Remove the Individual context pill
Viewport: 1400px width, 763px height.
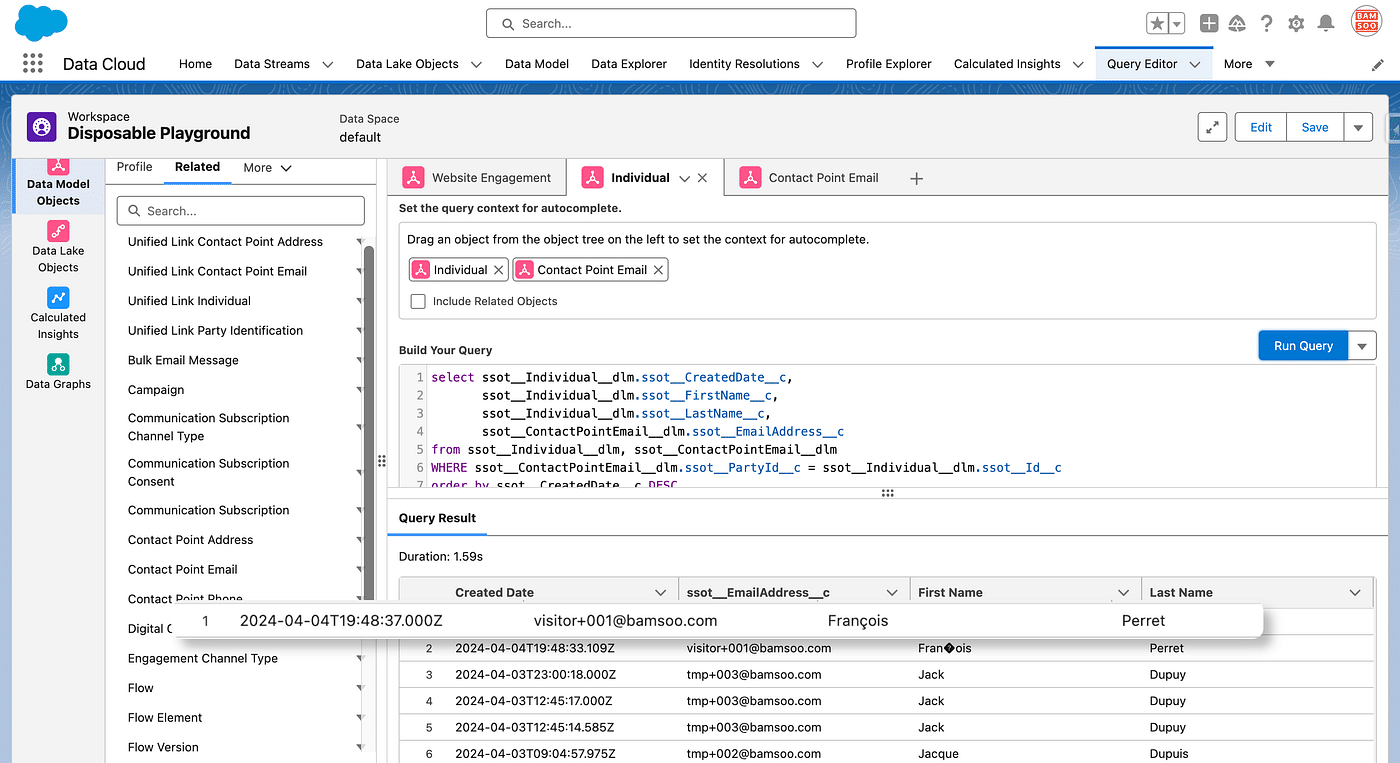tap(498, 270)
